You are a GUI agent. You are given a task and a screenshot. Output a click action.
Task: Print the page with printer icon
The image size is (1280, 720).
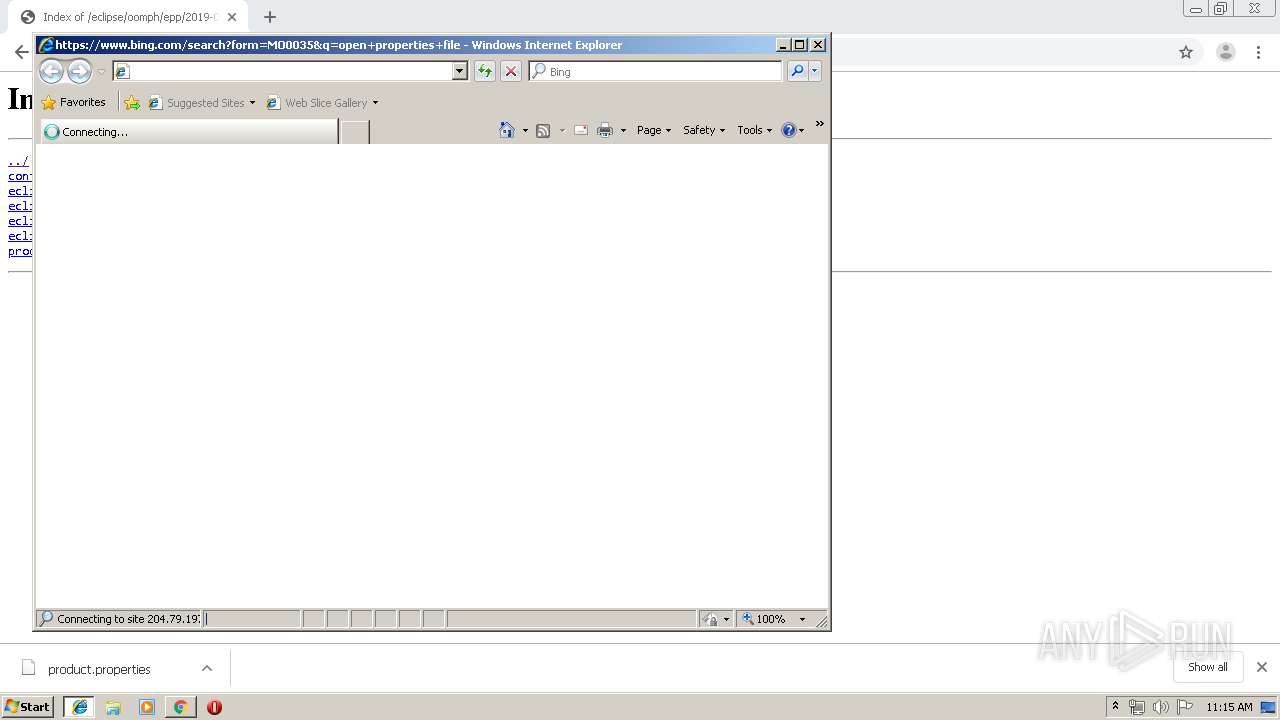605,130
